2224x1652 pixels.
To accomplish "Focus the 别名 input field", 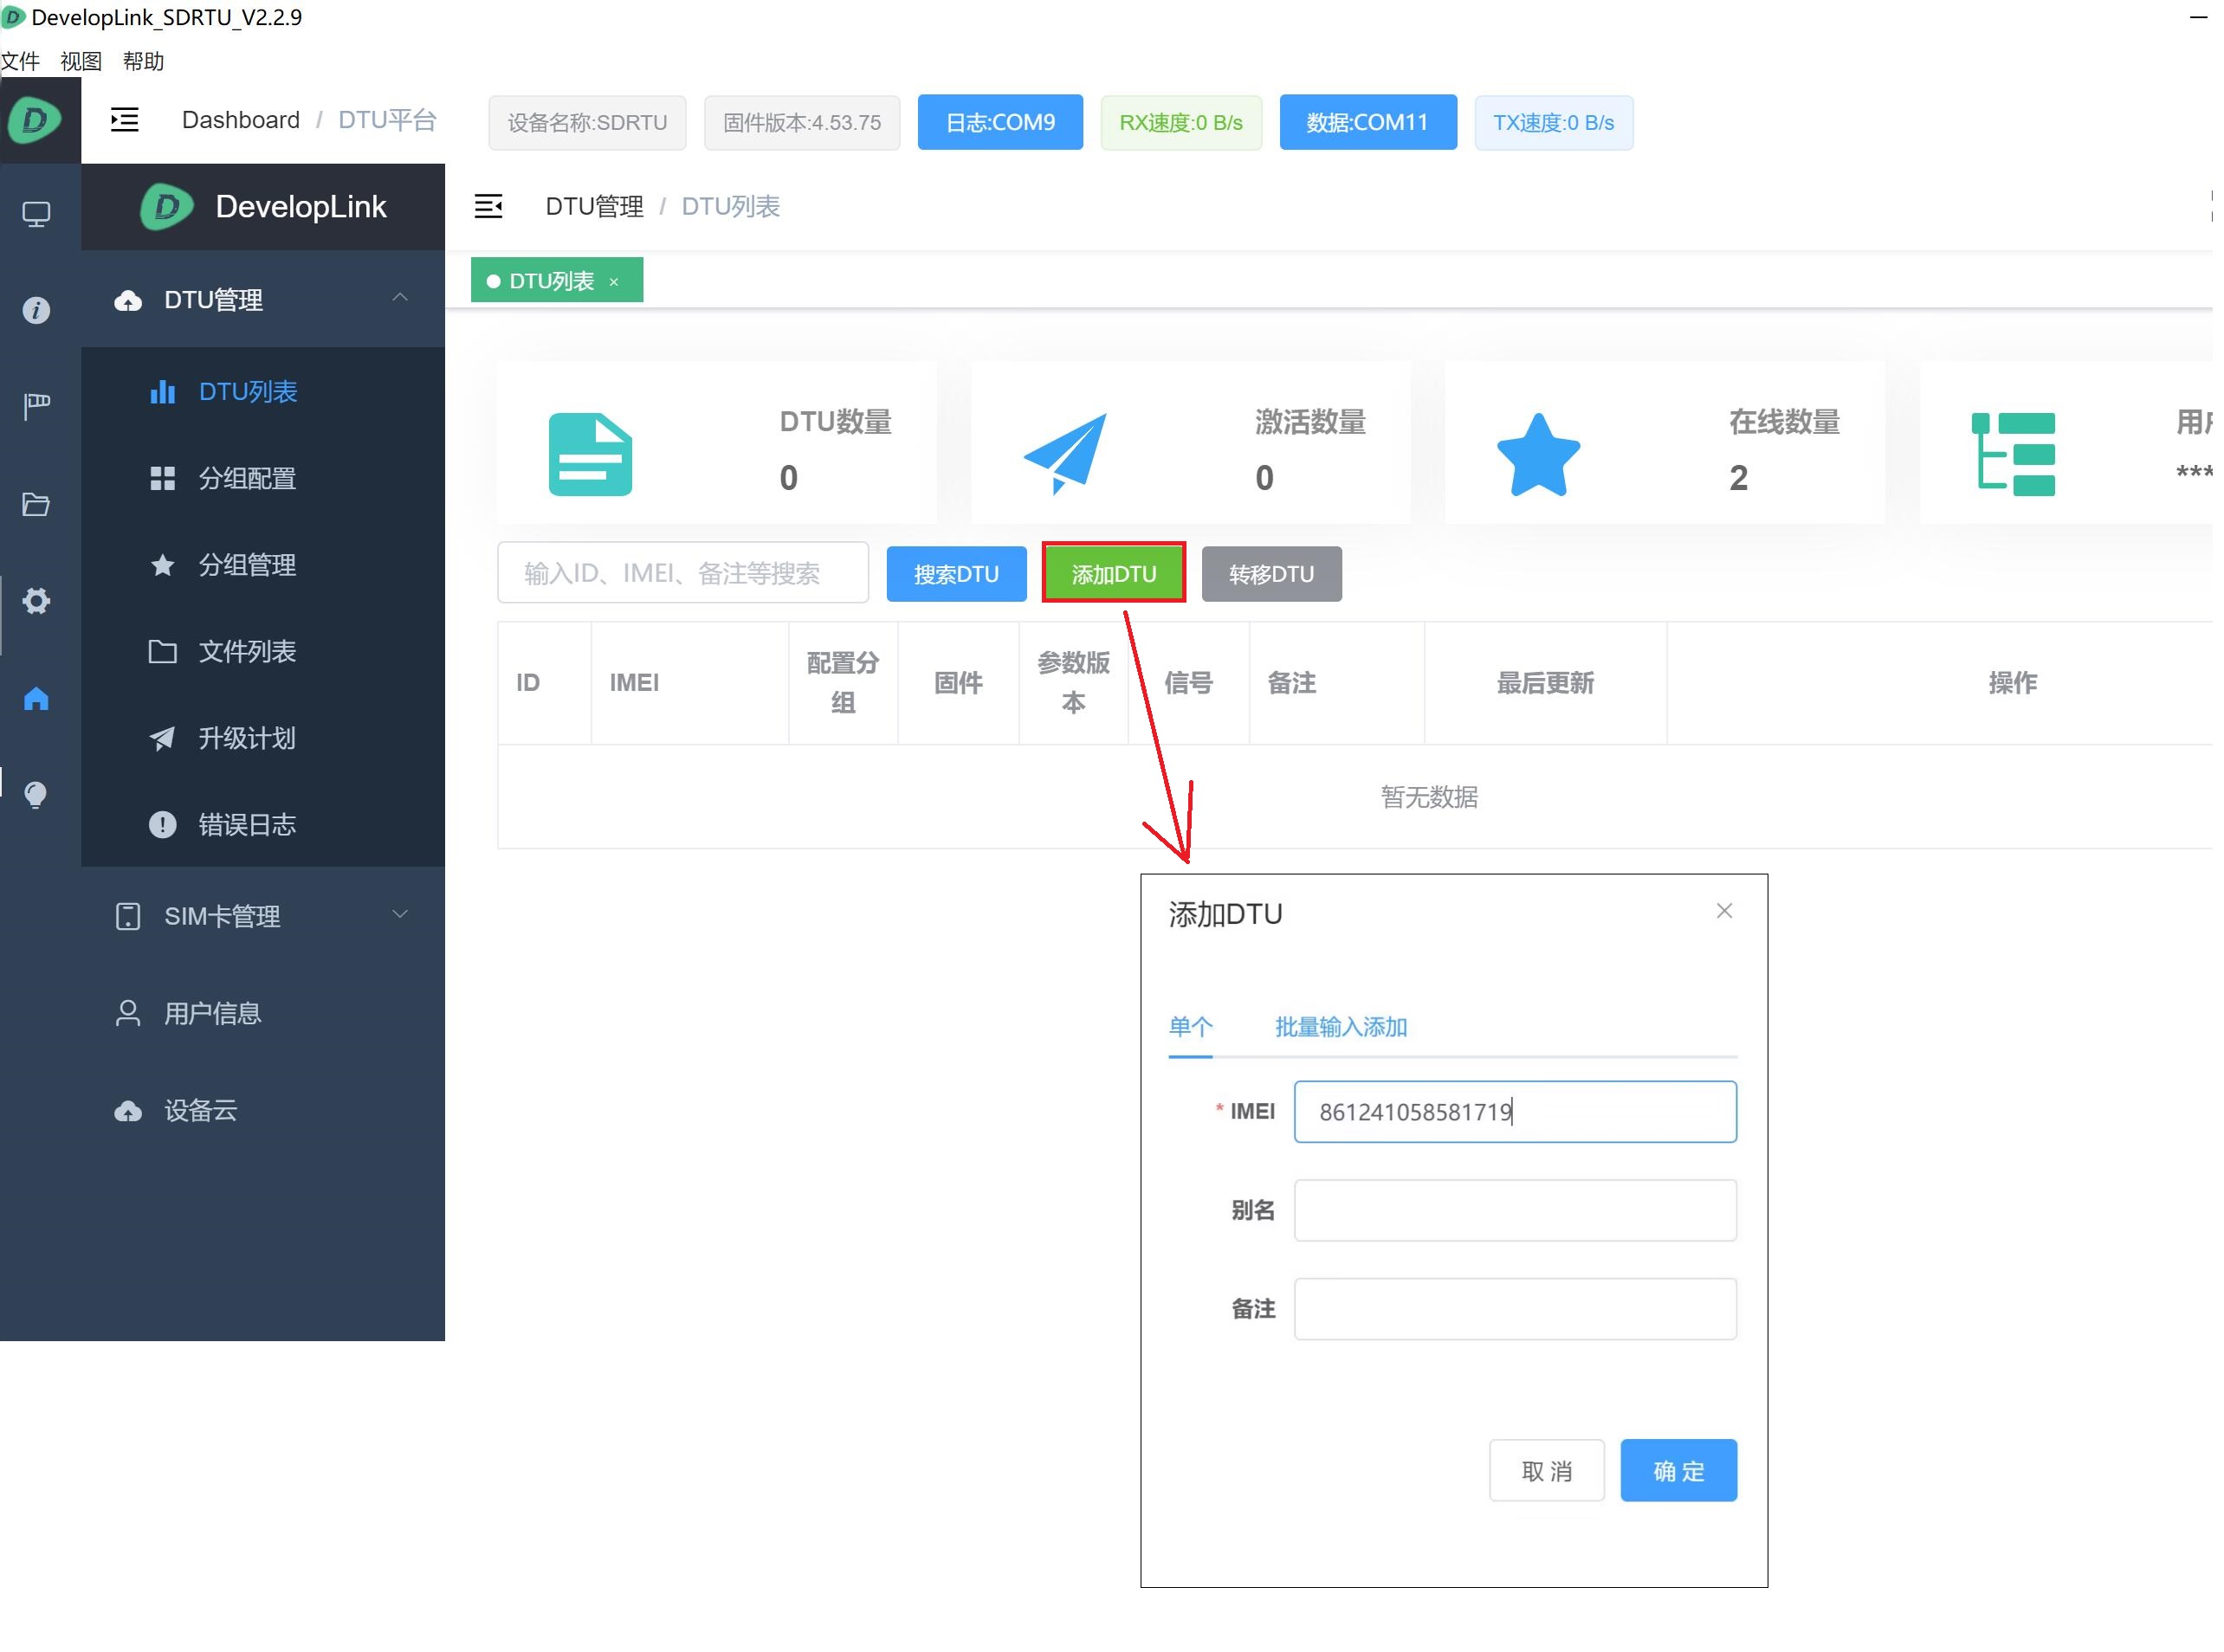I will click(1515, 1211).
